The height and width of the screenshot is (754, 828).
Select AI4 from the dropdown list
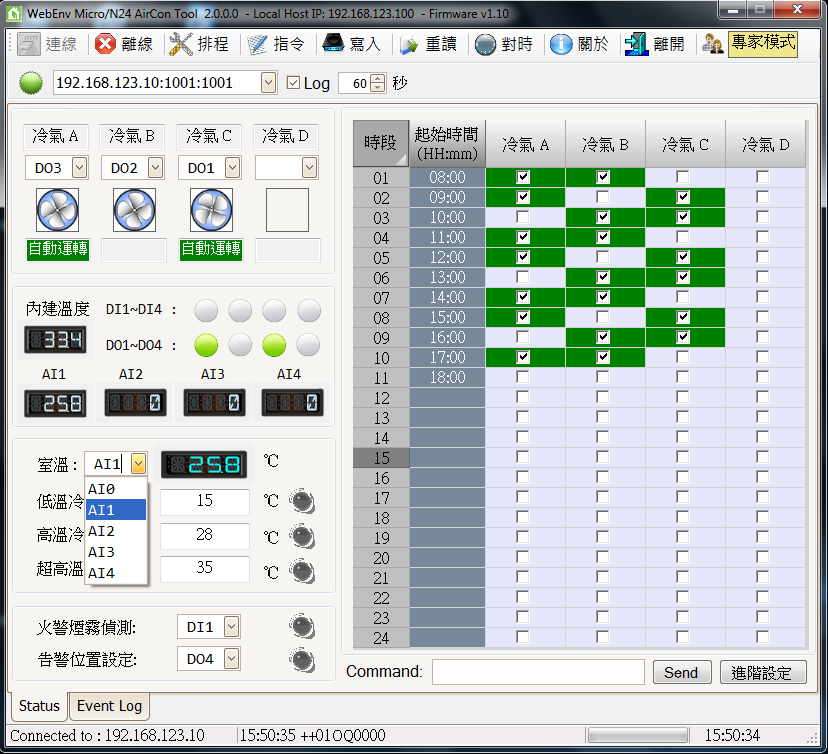116,573
